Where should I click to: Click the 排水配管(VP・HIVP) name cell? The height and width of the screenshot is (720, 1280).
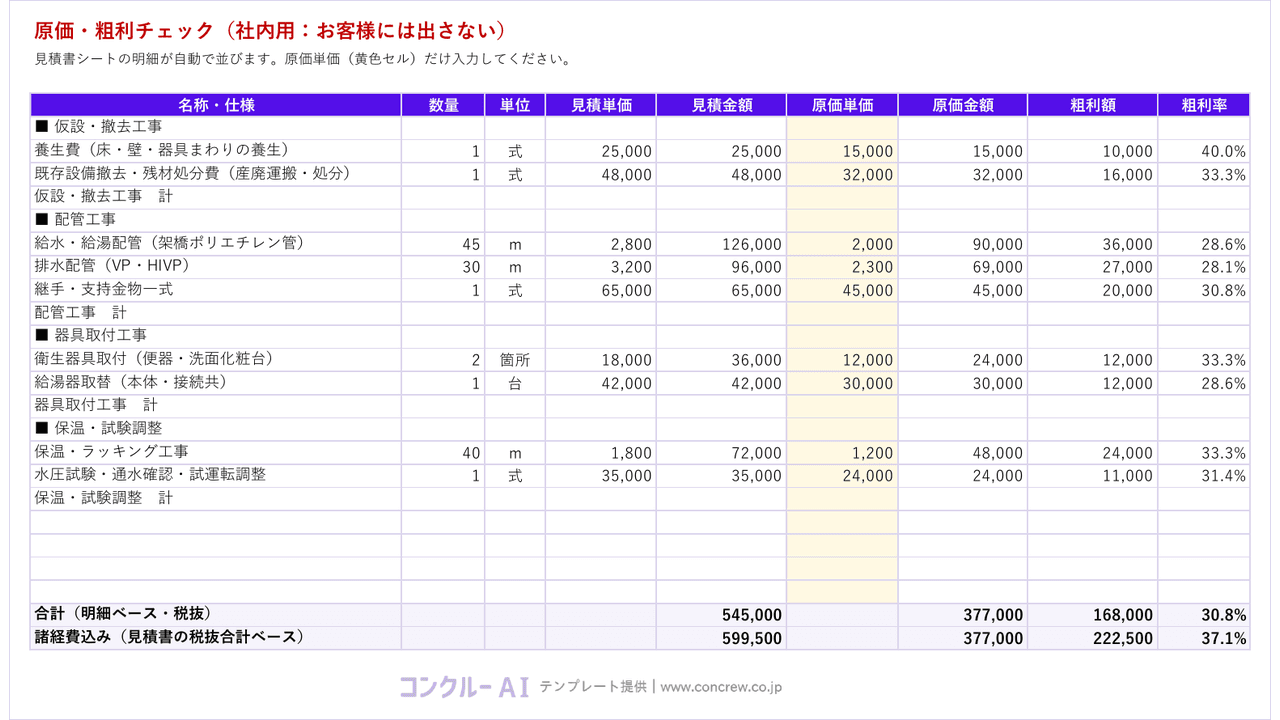[216, 267]
